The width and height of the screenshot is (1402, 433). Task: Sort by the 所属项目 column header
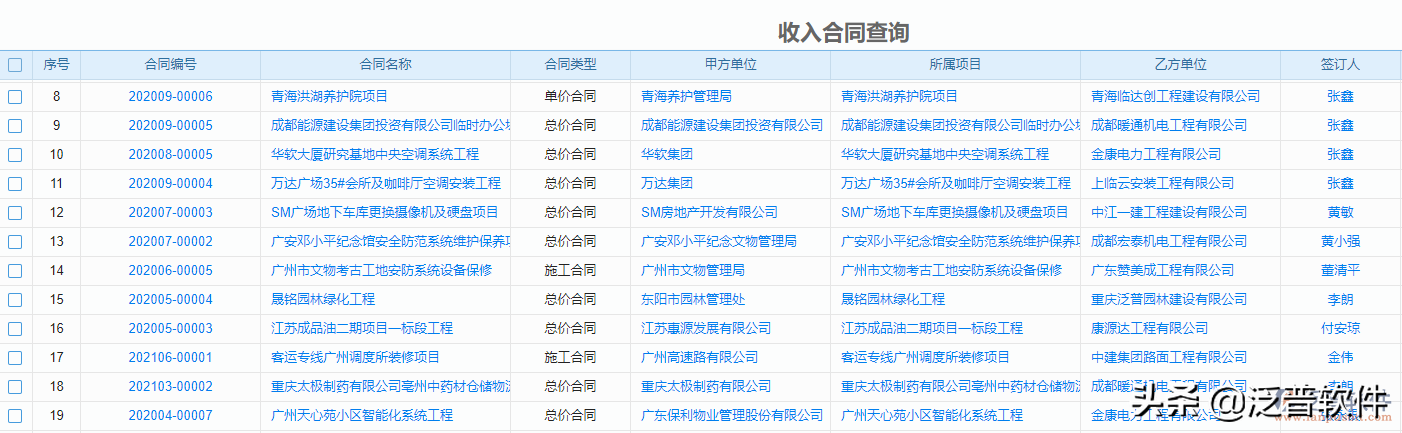(x=955, y=64)
